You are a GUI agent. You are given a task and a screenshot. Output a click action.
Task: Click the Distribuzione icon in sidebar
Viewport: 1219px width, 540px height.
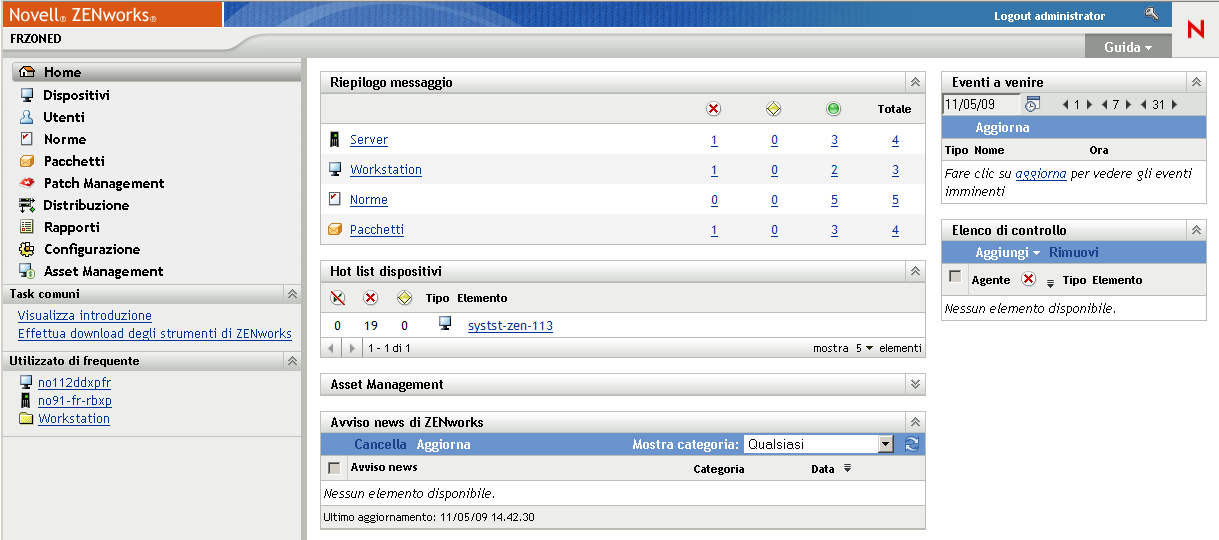pos(27,205)
